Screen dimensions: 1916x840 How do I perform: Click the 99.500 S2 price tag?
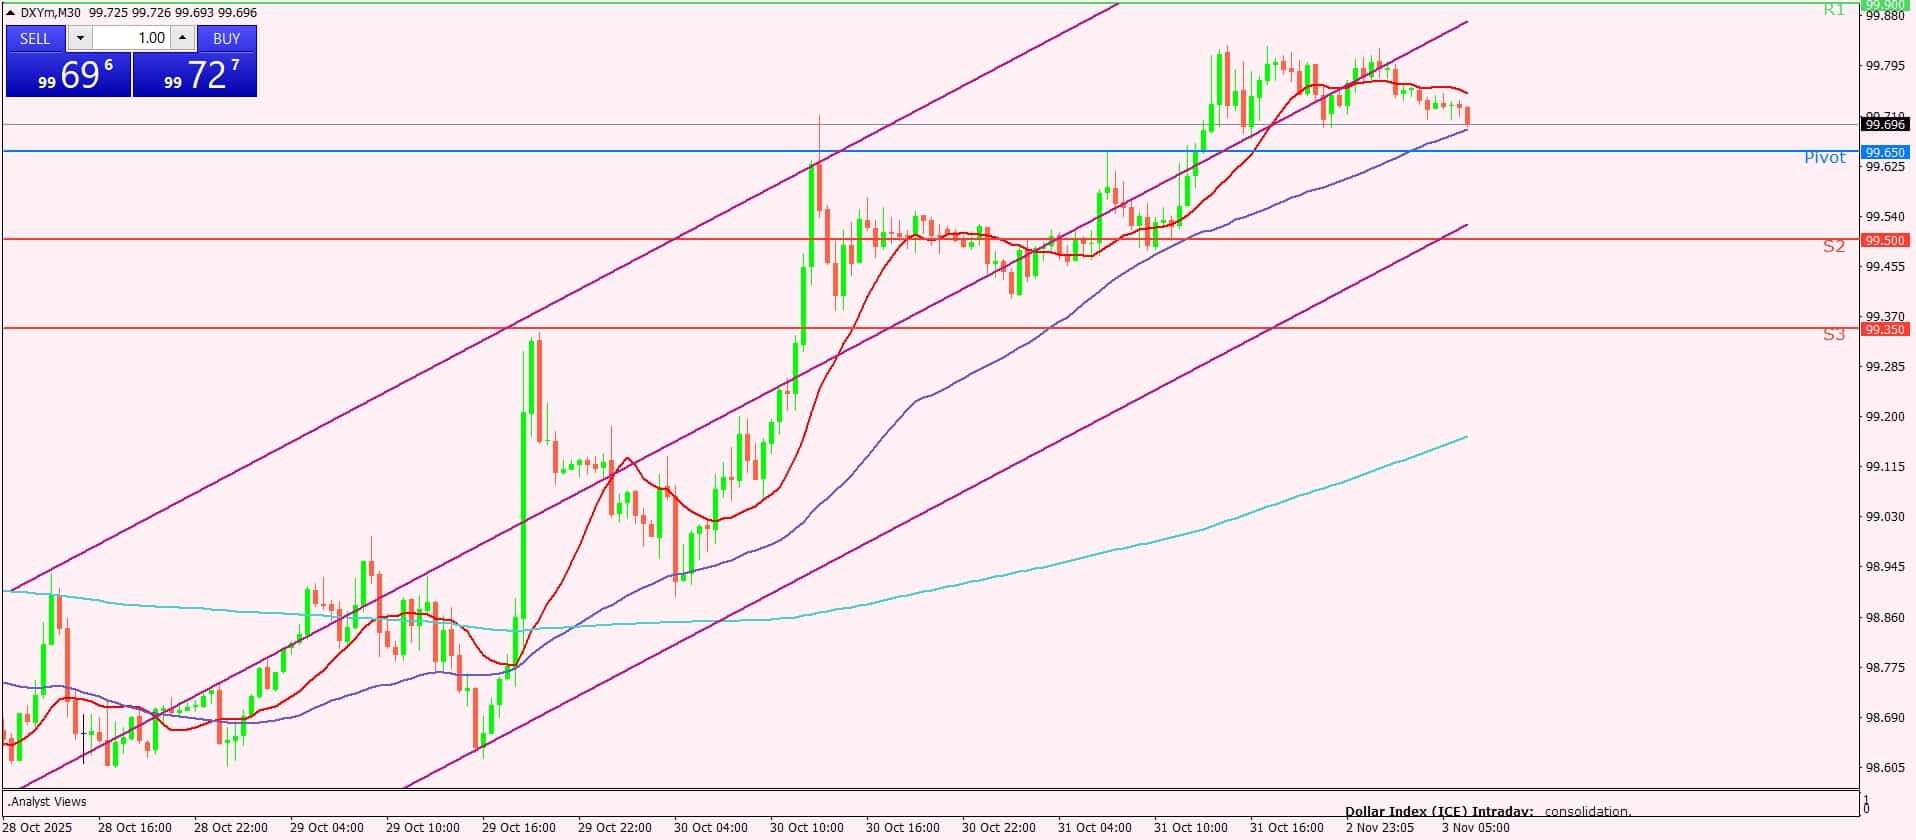pos(1885,240)
